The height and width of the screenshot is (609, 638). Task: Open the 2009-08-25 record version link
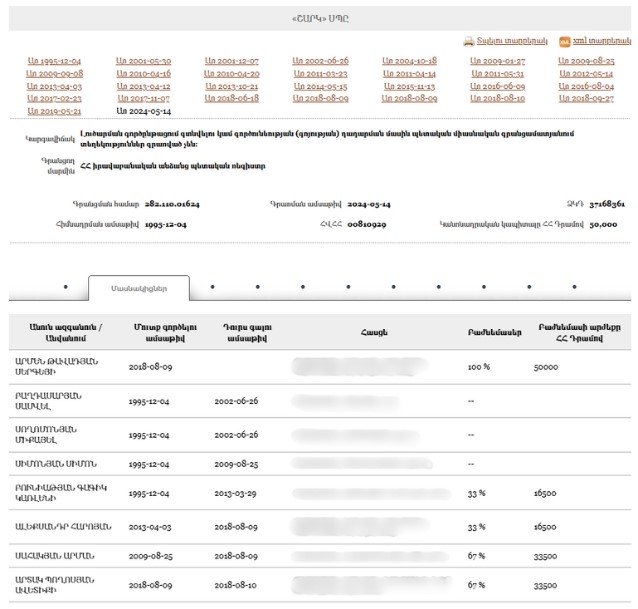click(x=586, y=61)
